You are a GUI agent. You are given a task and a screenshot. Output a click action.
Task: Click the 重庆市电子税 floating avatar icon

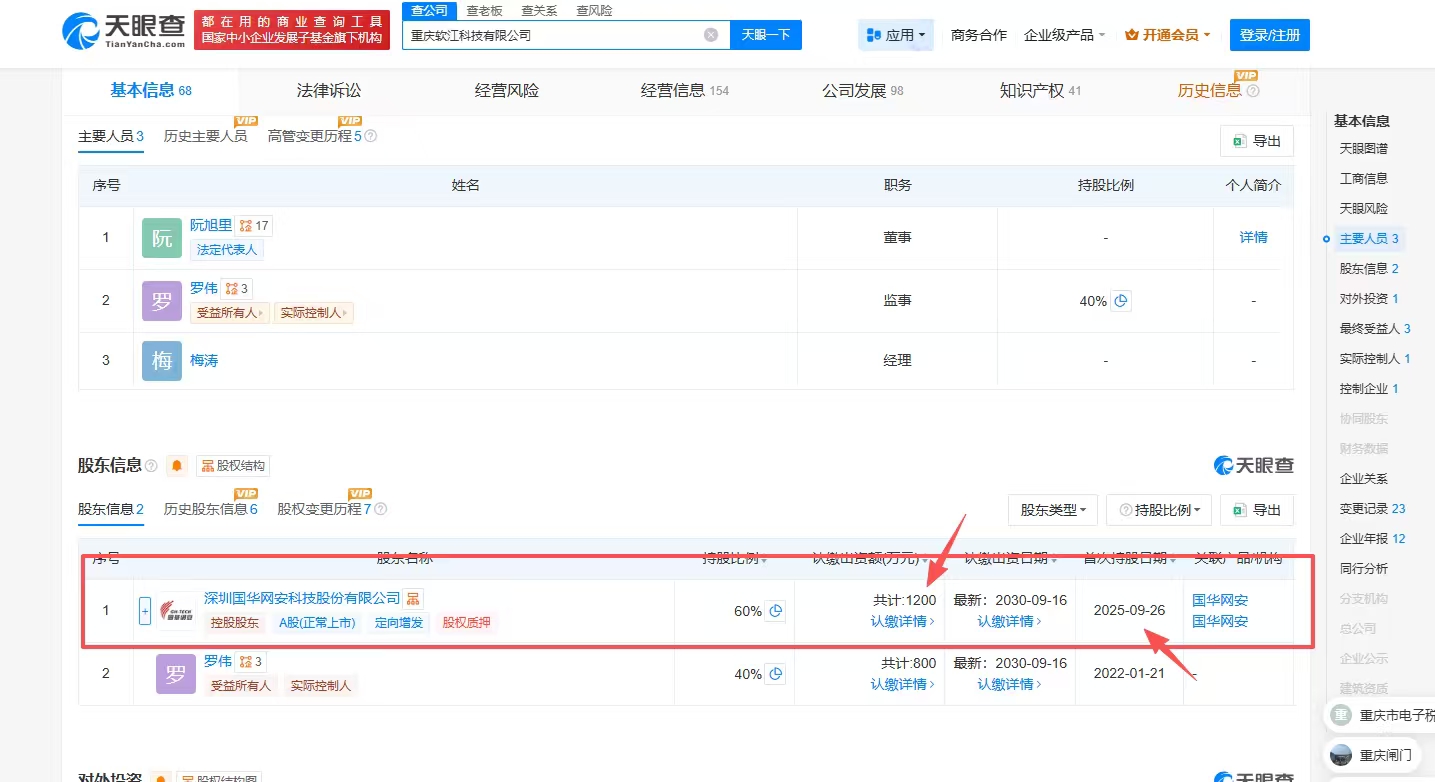pos(1341,715)
